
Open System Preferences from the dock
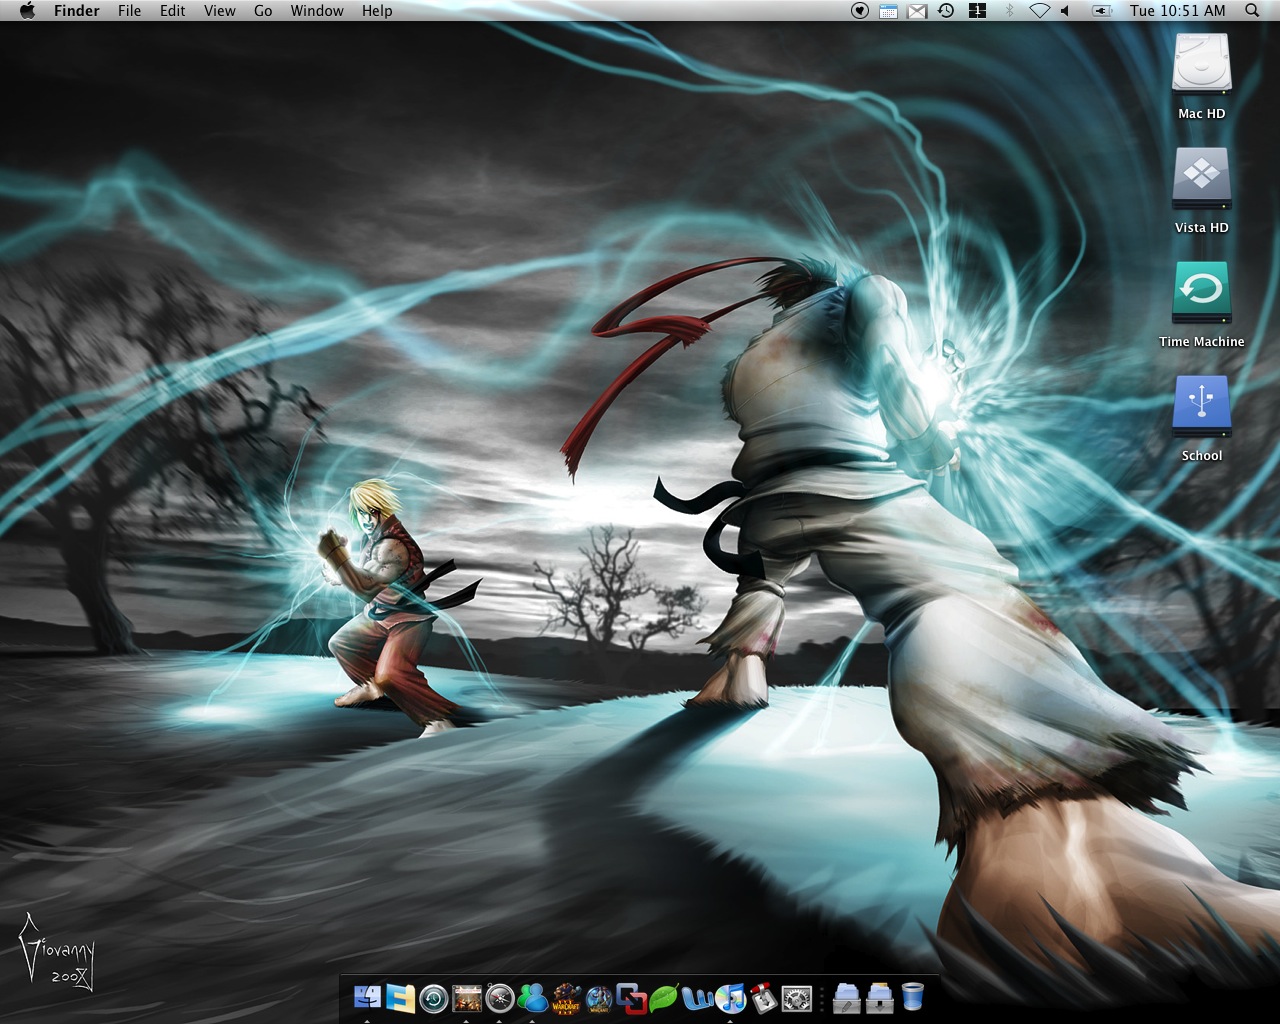(797, 997)
